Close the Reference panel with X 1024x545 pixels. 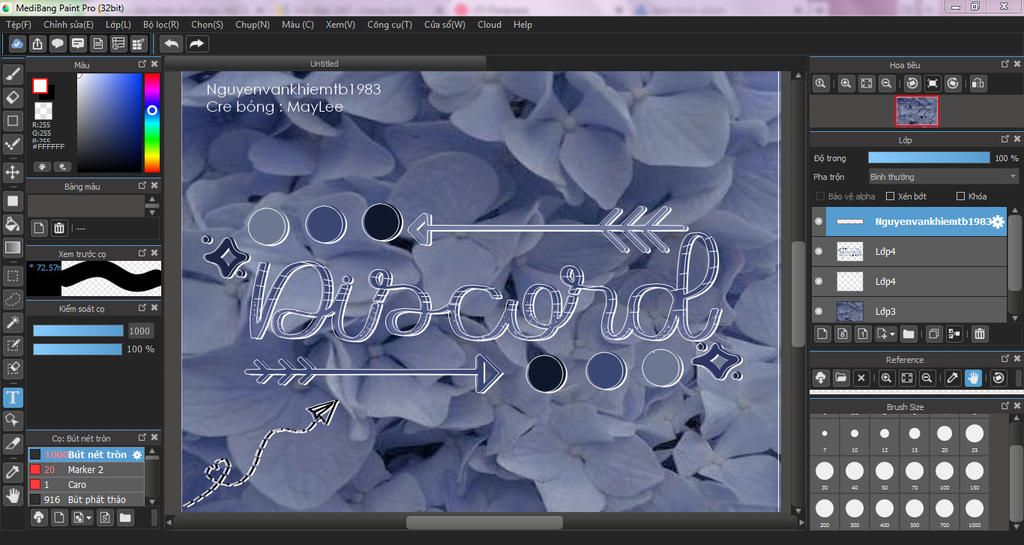pos(1017,359)
